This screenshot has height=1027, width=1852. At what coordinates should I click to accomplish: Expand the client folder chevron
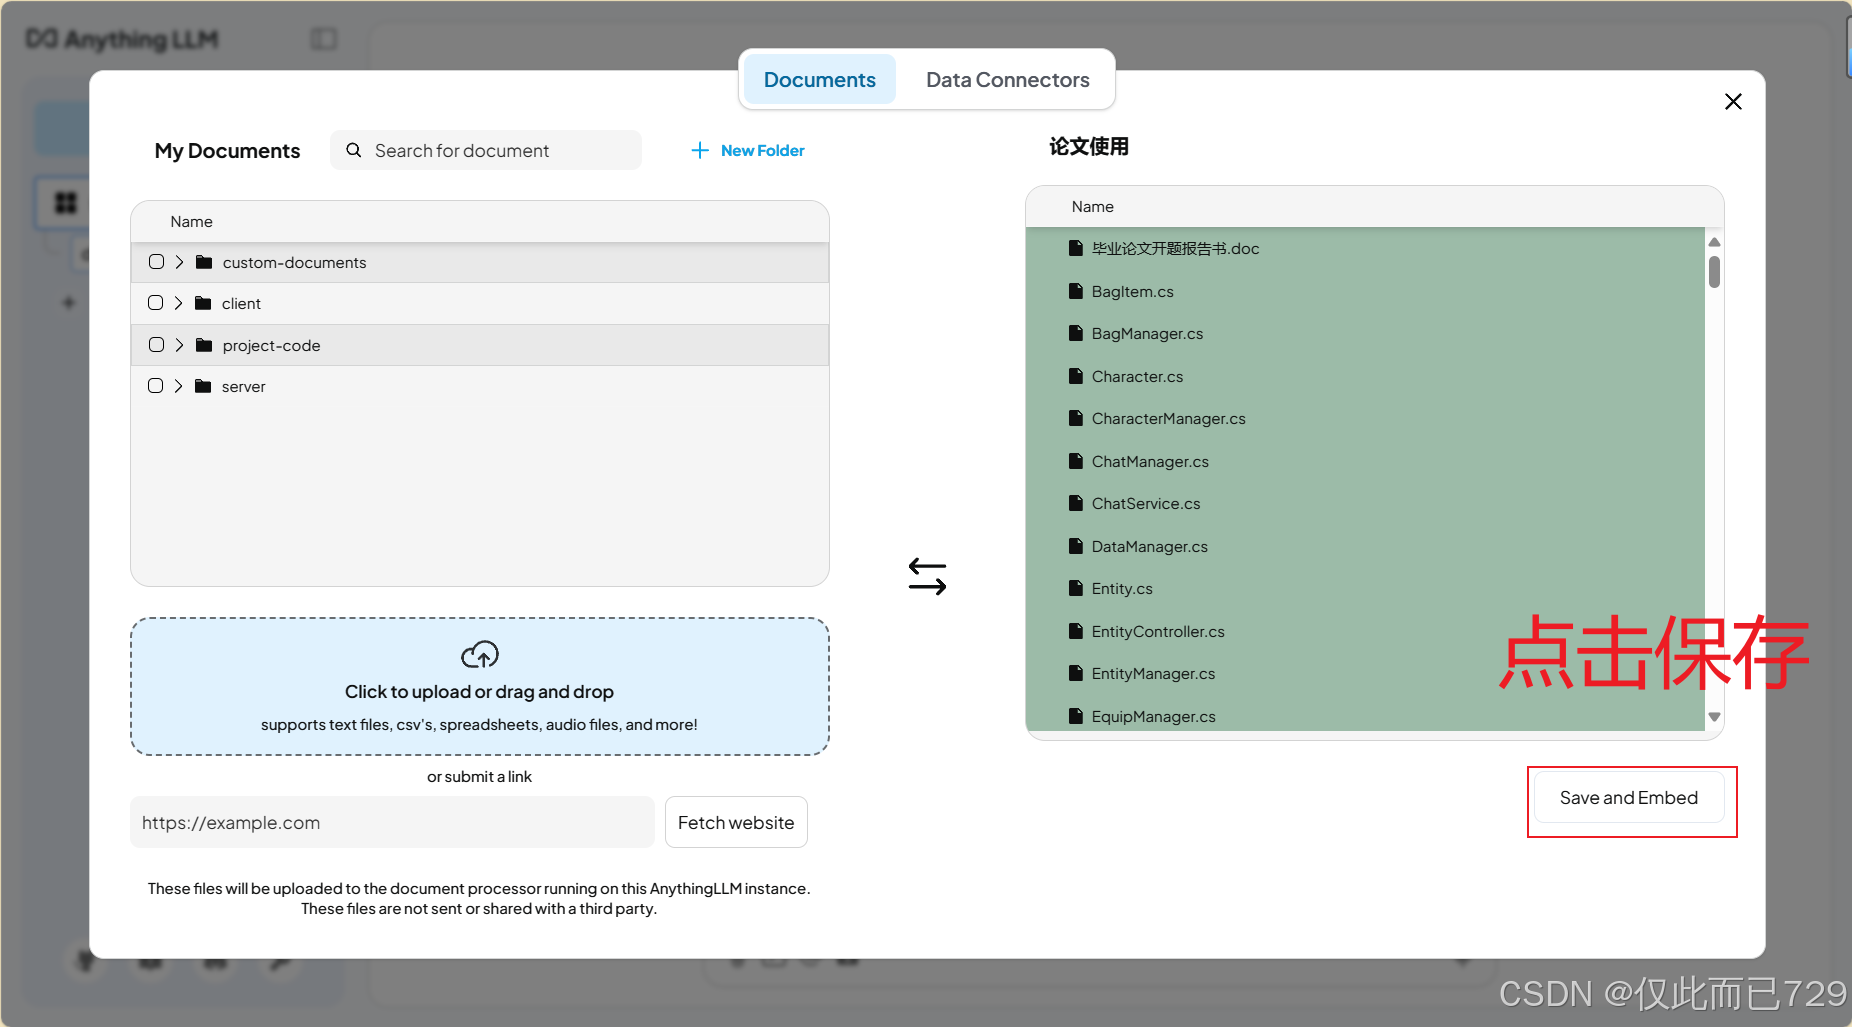point(178,303)
